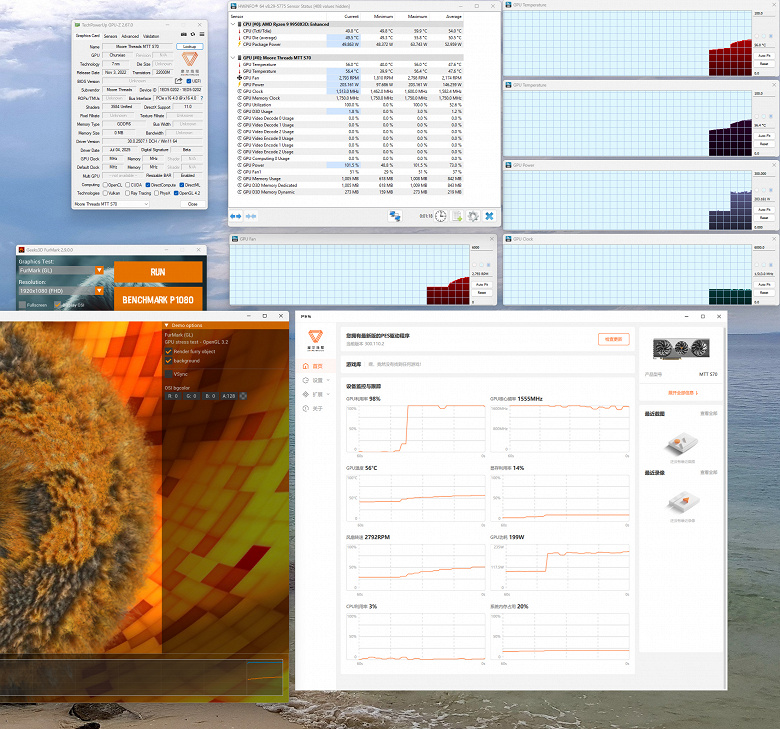Toggle the OpenGL 4.2 checkbox

coord(176,193)
